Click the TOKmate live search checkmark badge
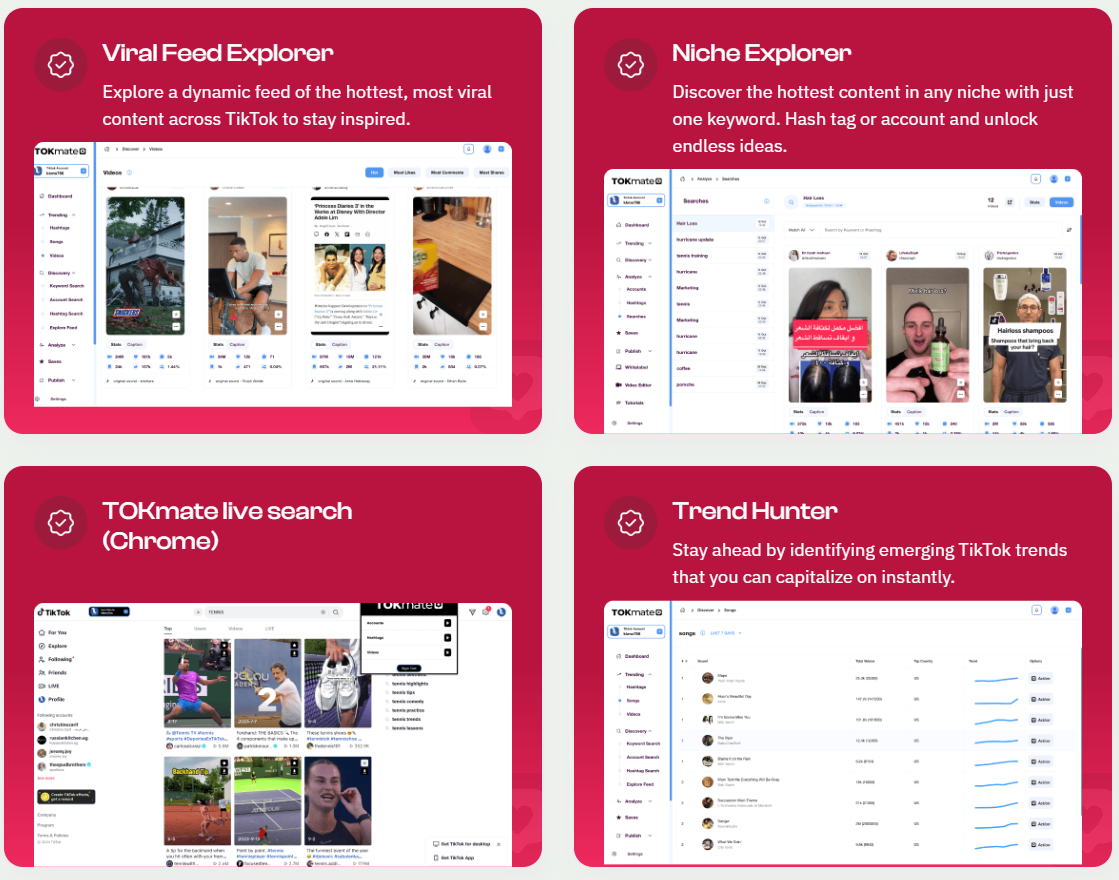 coord(61,522)
